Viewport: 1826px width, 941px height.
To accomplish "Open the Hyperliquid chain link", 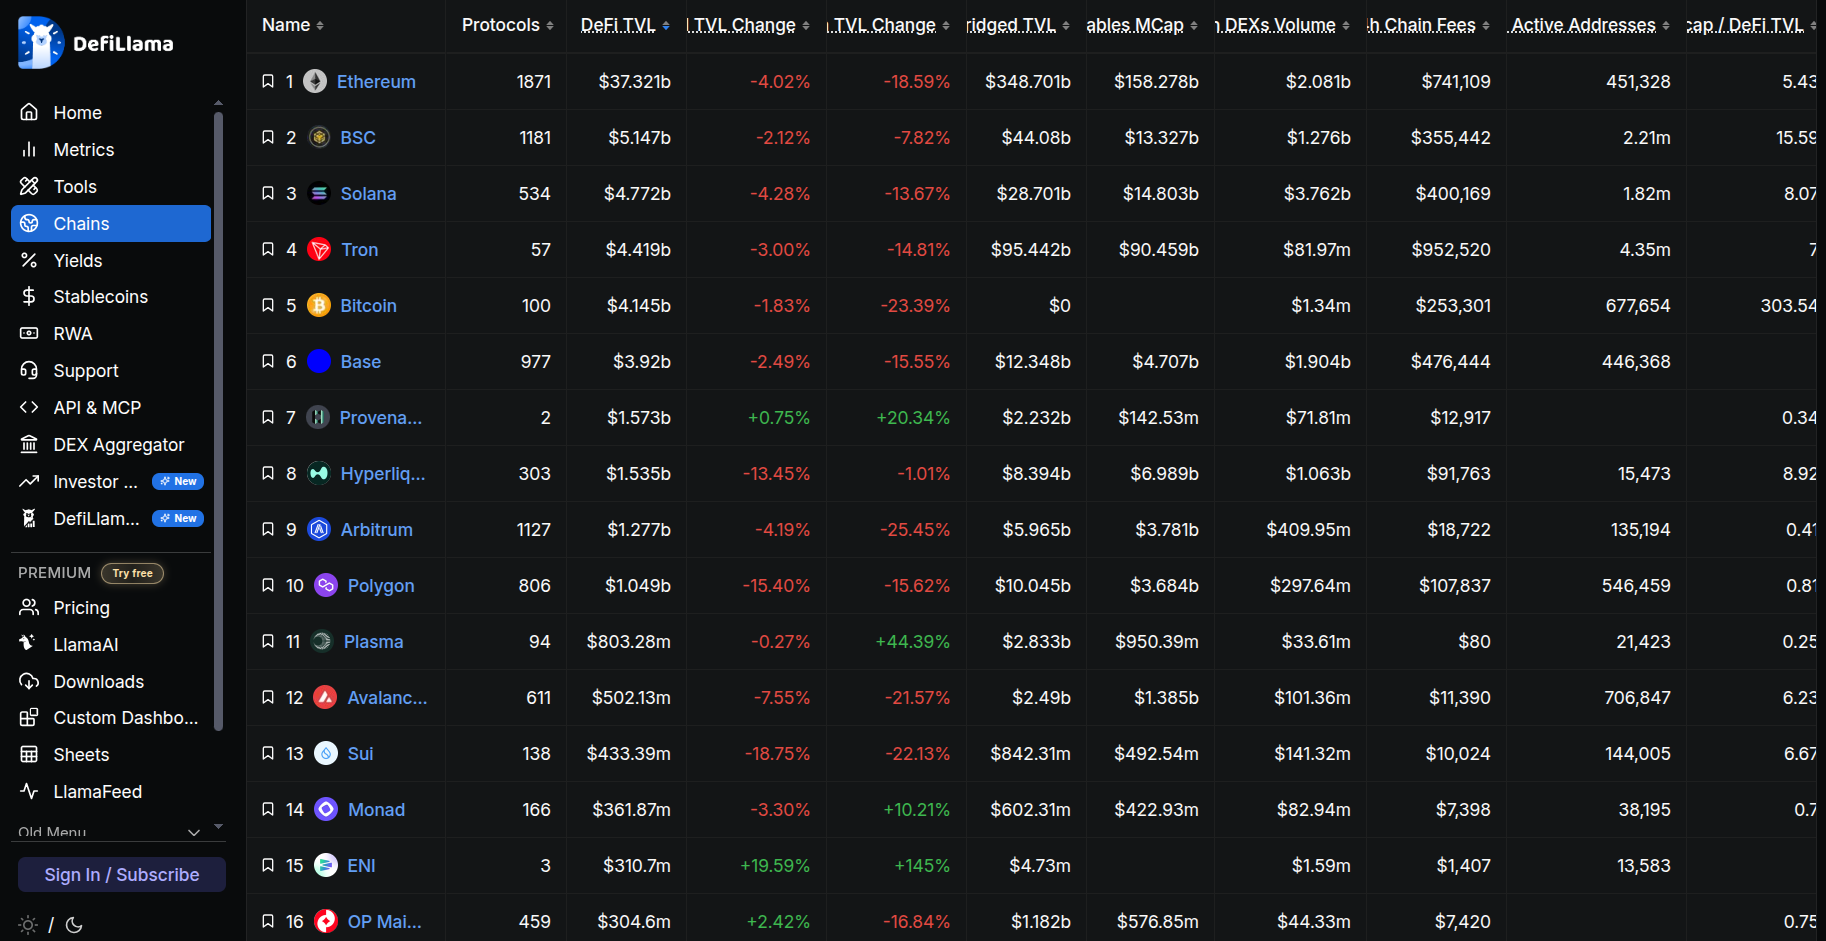I will coord(383,473).
